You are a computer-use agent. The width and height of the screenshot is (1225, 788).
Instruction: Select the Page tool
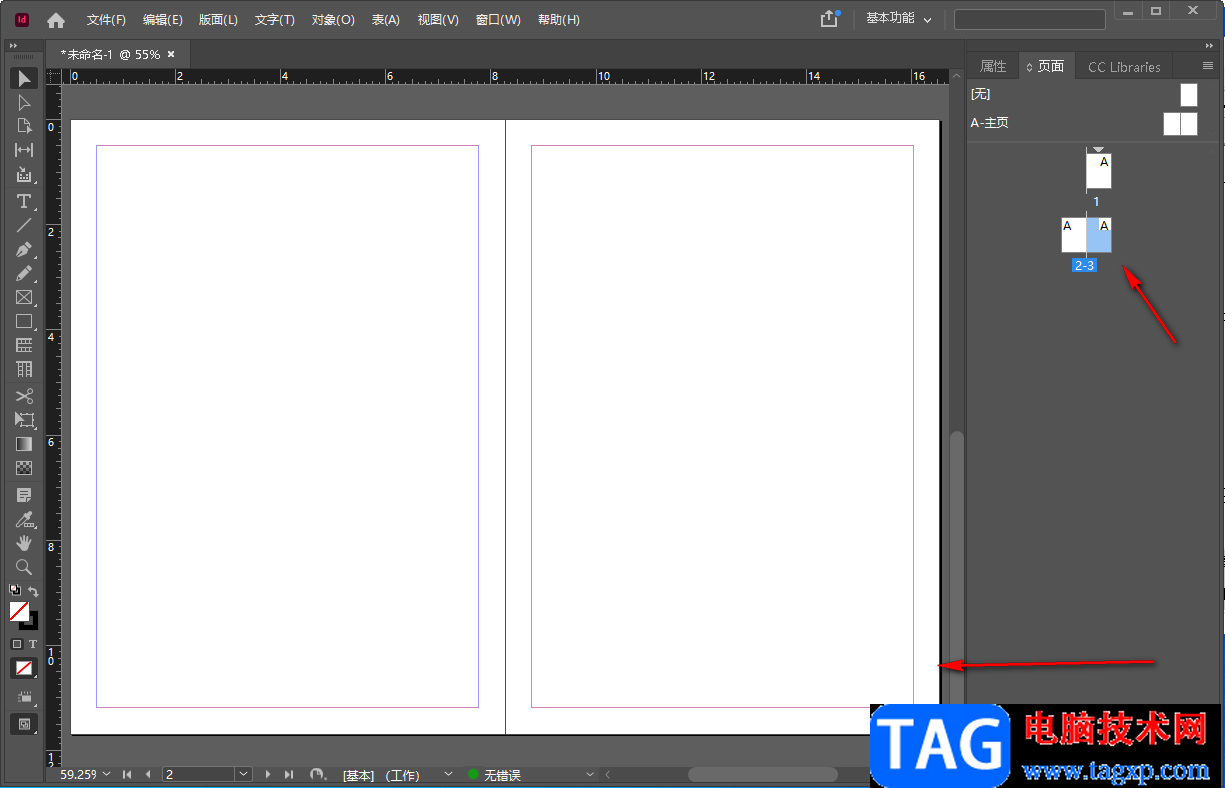pyautogui.click(x=24, y=126)
